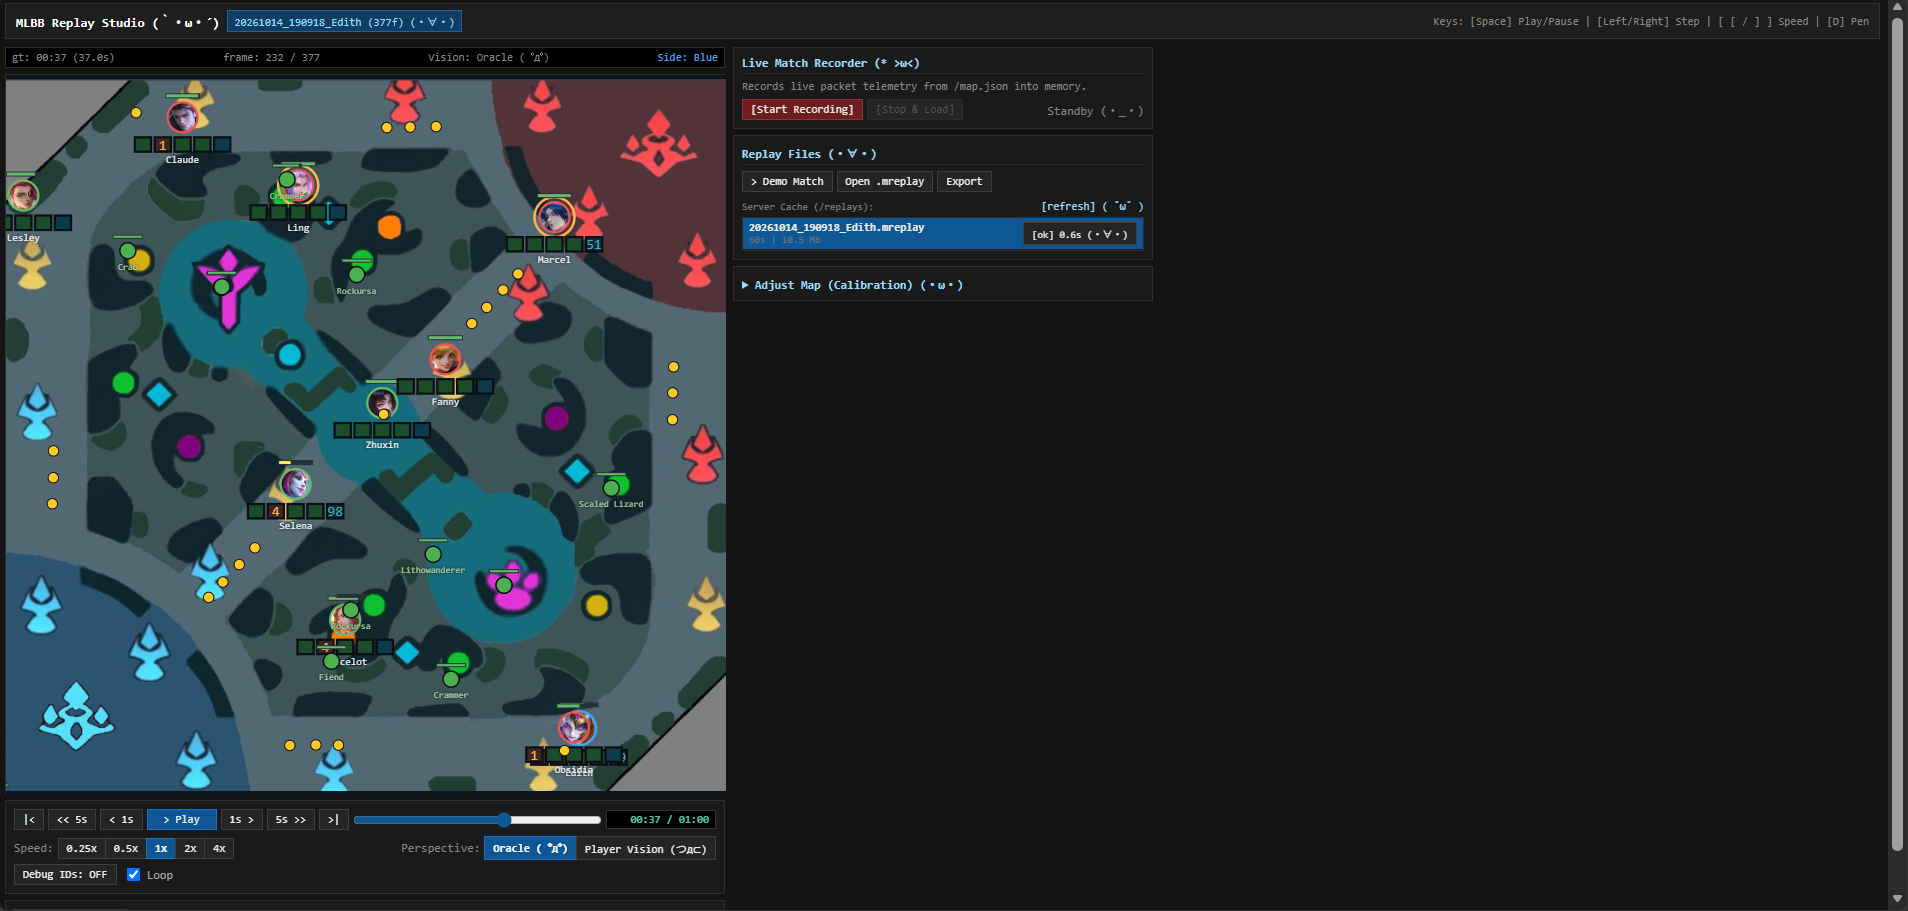Screen dimensions: 1908x911
Task: Set playback speed to 4x
Action: 219,849
